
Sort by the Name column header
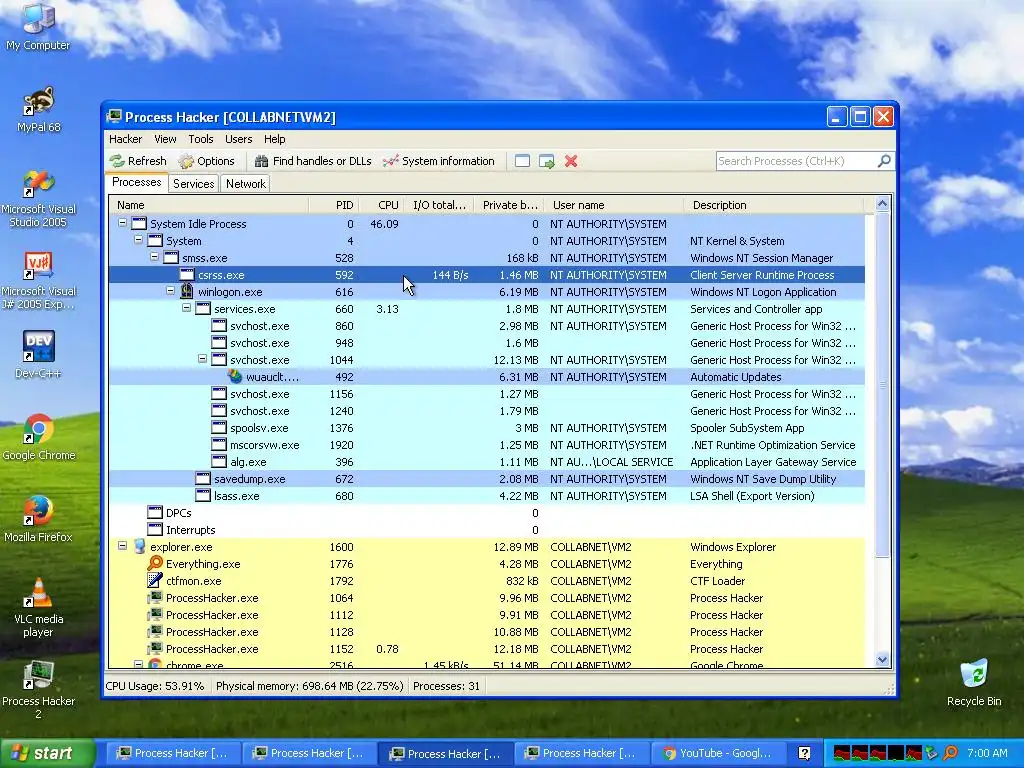(208, 205)
